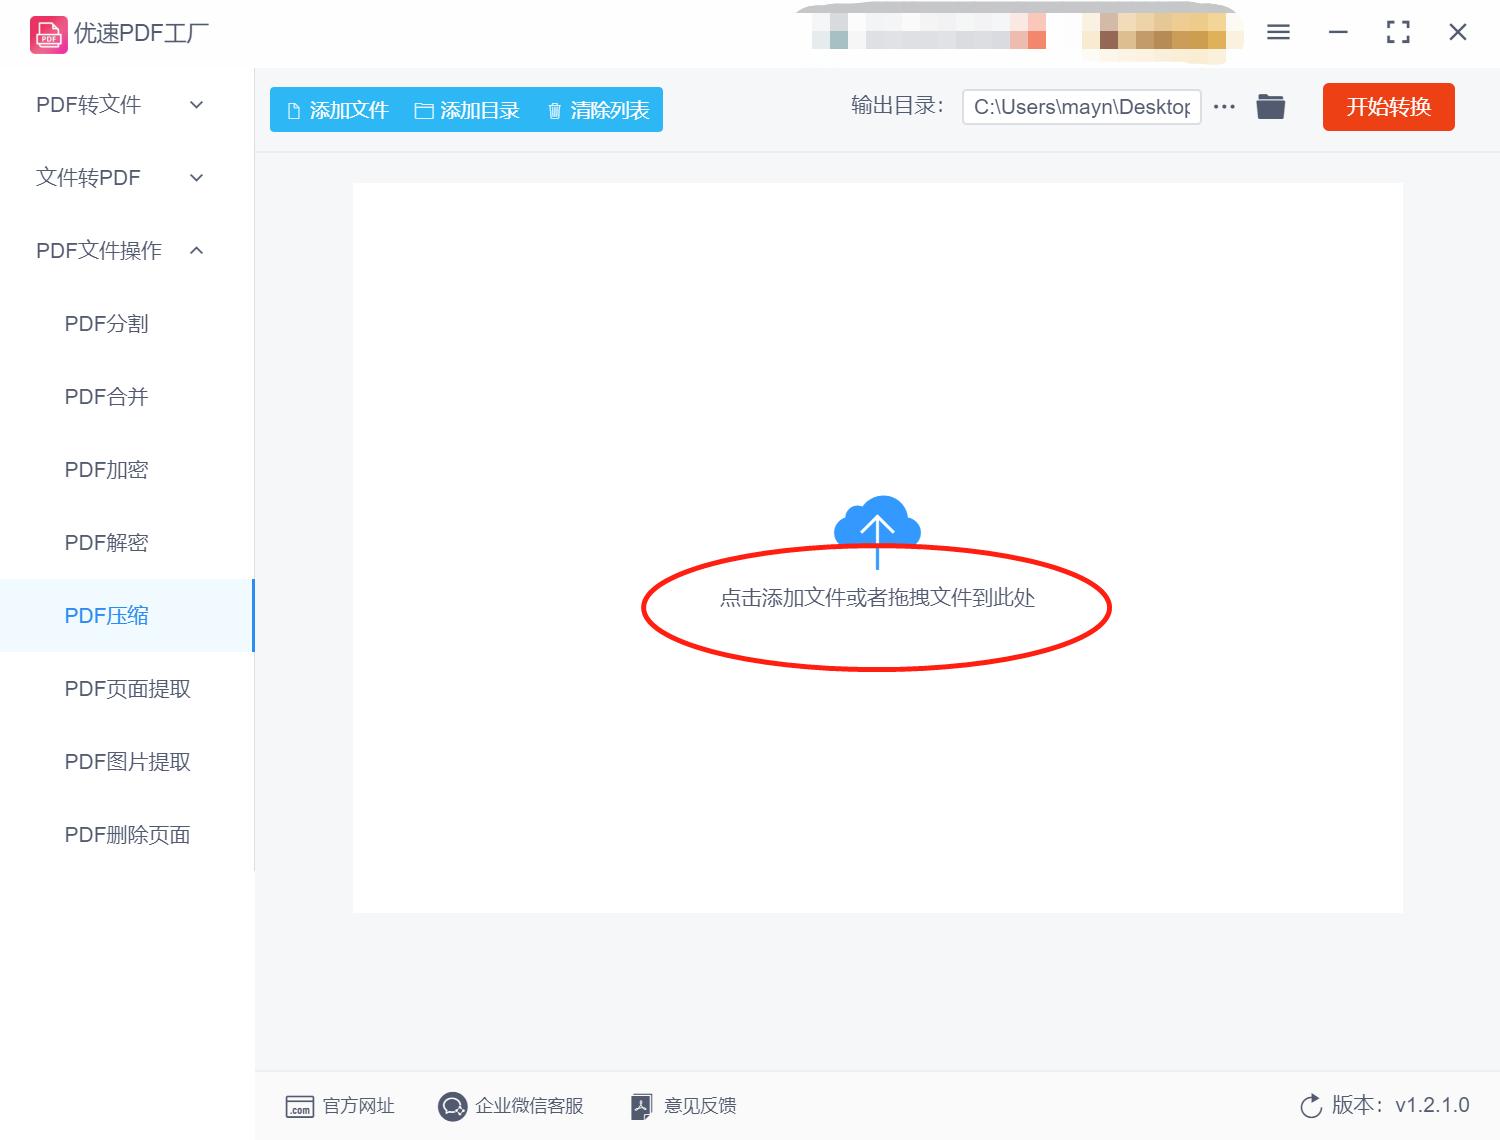Image resolution: width=1500 pixels, height=1140 pixels.
Task: Click the output directory path input field
Action: click(x=1080, y=106)
